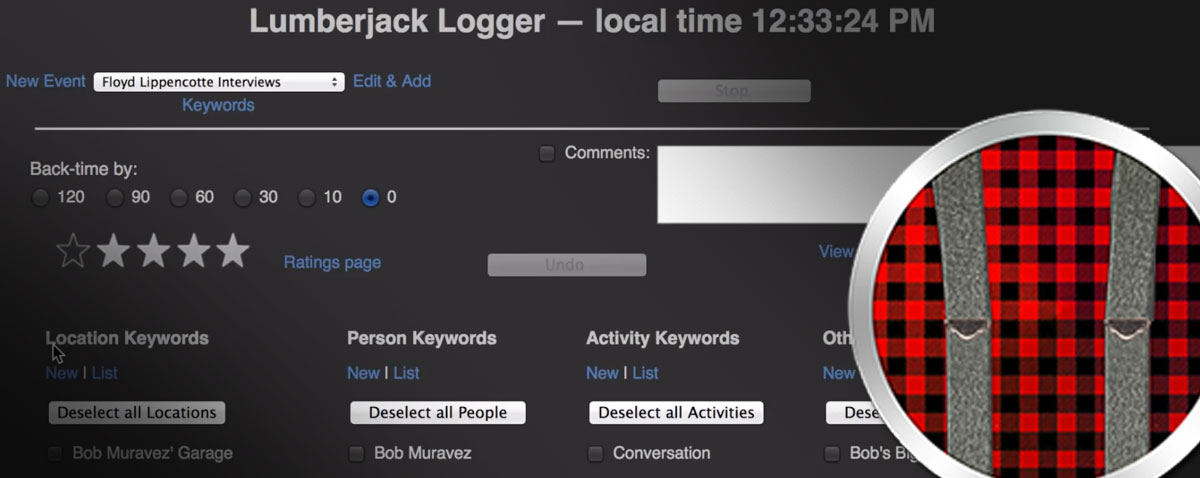Click New under Activity Keywords
This screenshot has width=1200, height=478.
pos(602,373)
